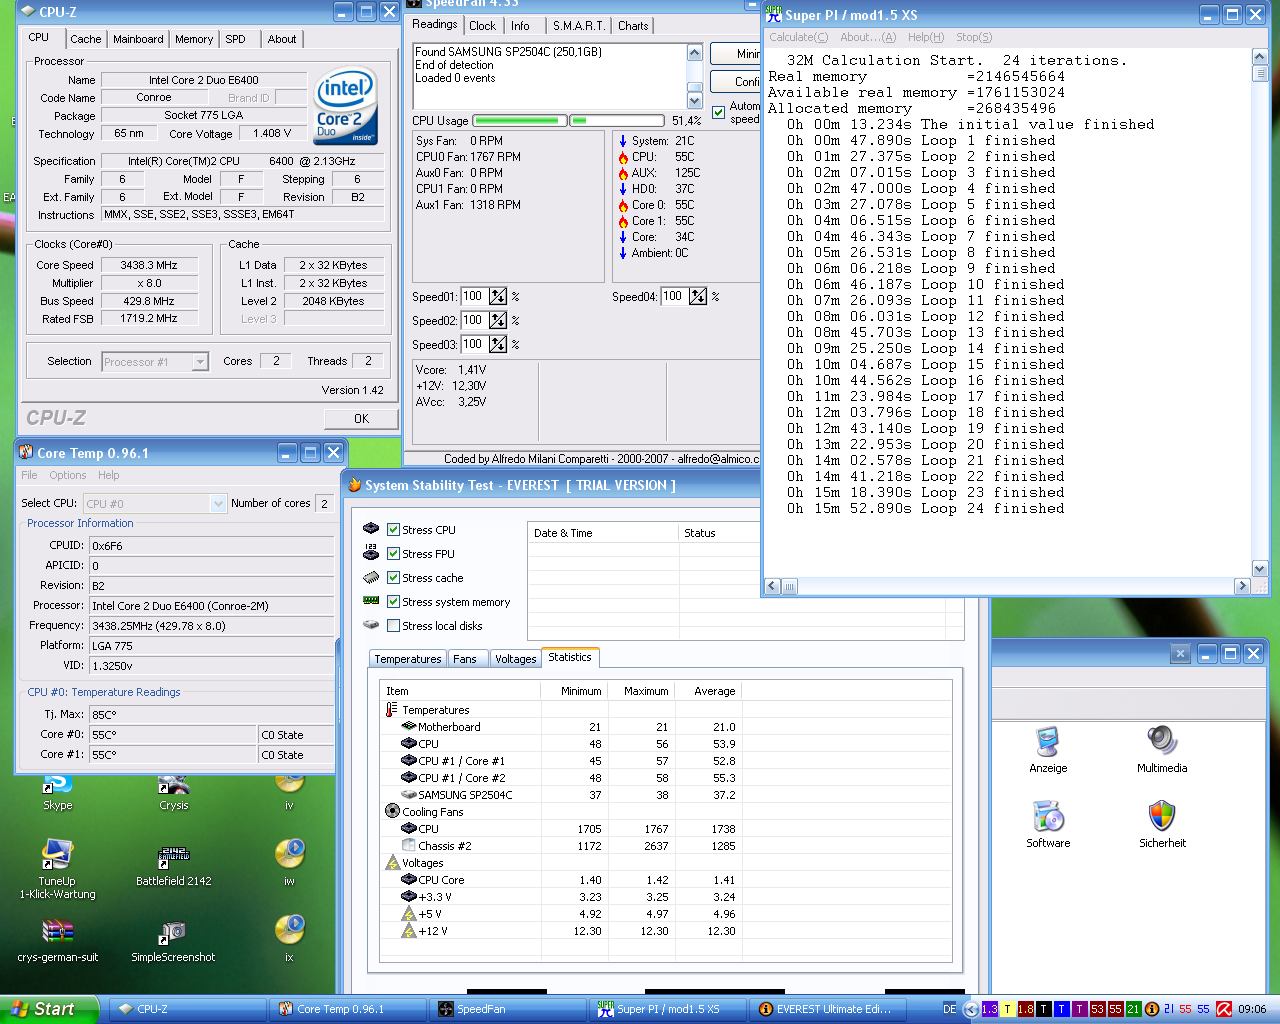Screen dimensions: 1280x1024
Task: Click the Core Temp title bar icon
Action: pyautogui.click(x=26, y=452)
